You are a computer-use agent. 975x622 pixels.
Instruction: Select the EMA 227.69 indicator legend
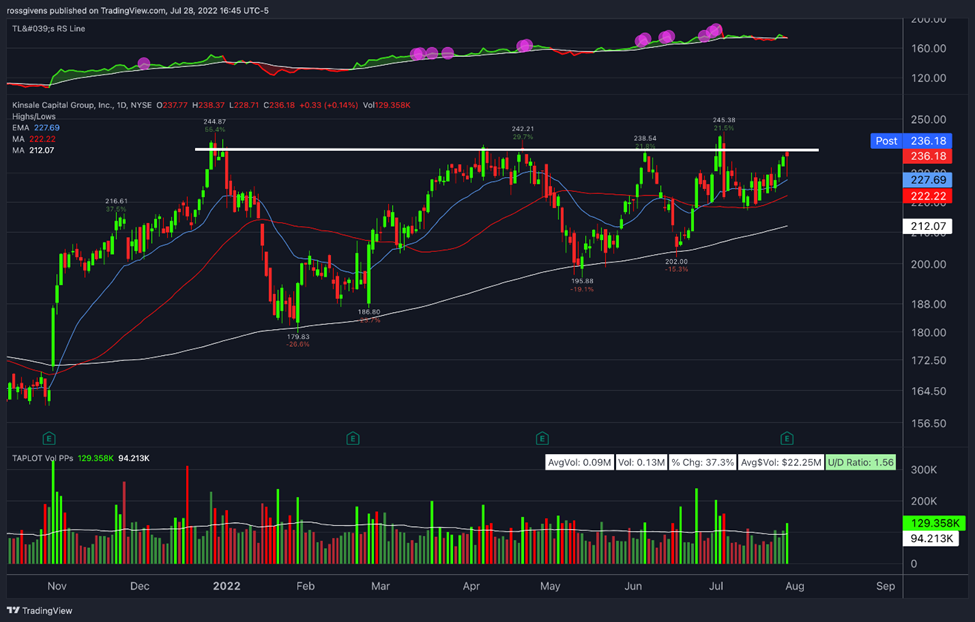(x=35, y=128)
